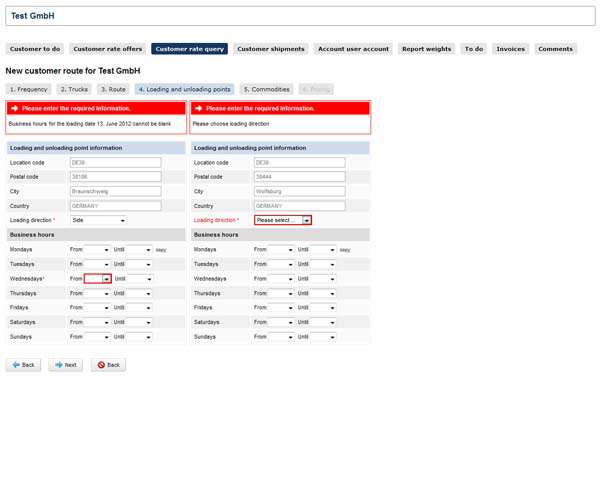
Task: Click the City field containing Braunschweig
Action: coord(115,191)
